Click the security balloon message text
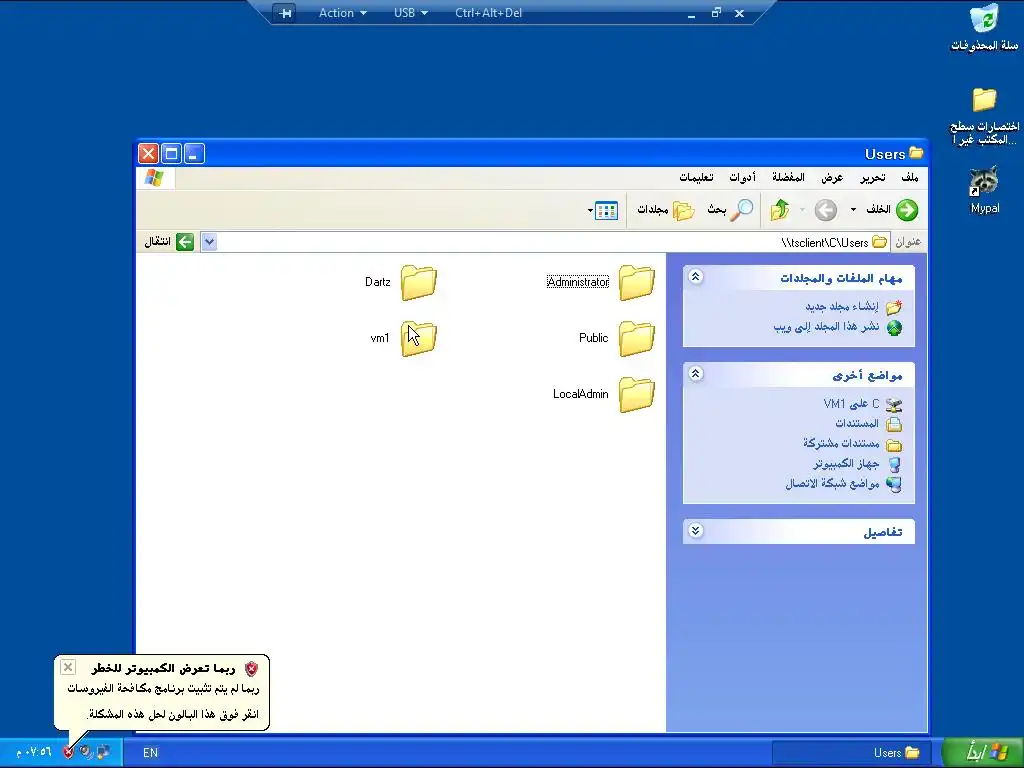Image resolution: width=1024 pixels, height=768 pixels. pyautogui.click(x=163, y=701)
